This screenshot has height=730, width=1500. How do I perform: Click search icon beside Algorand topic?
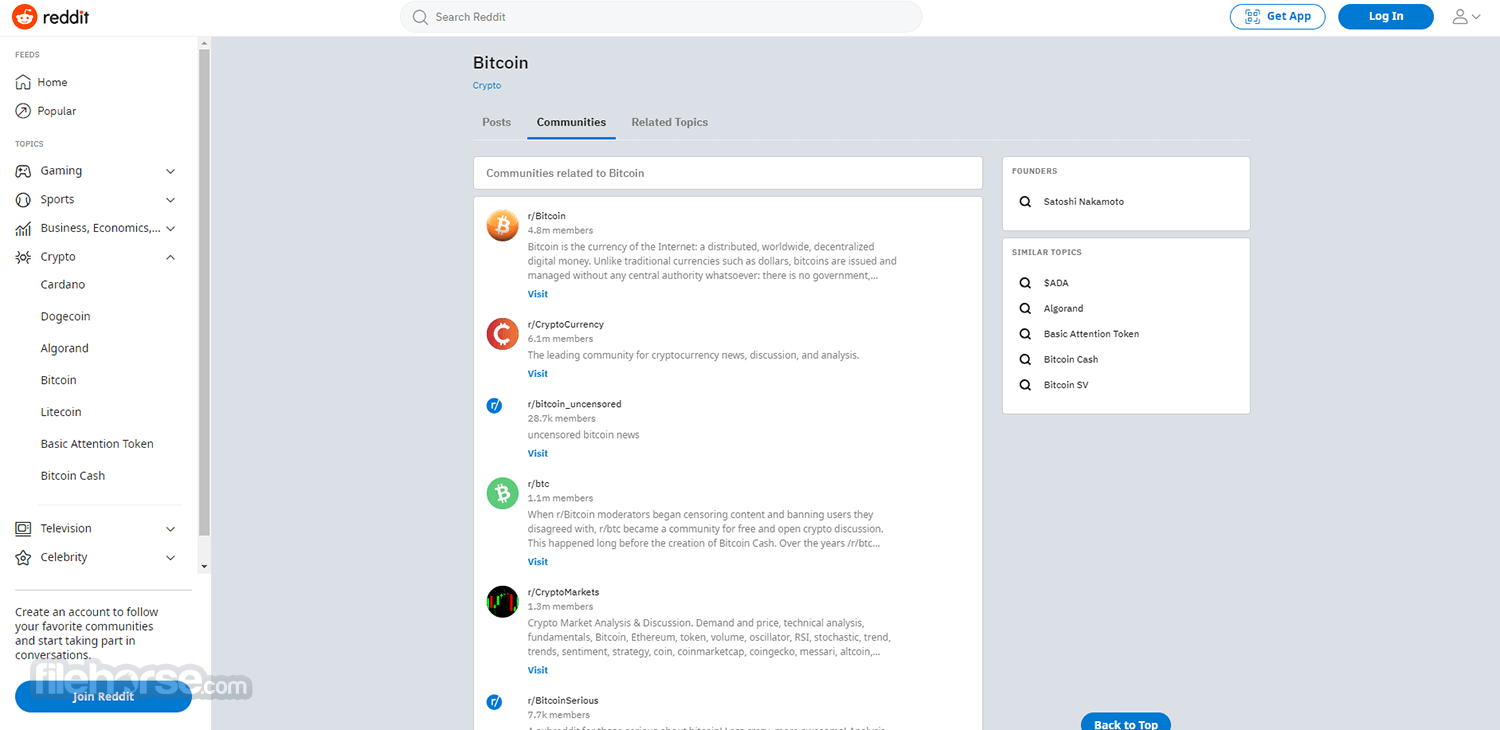pos(1025,309)
